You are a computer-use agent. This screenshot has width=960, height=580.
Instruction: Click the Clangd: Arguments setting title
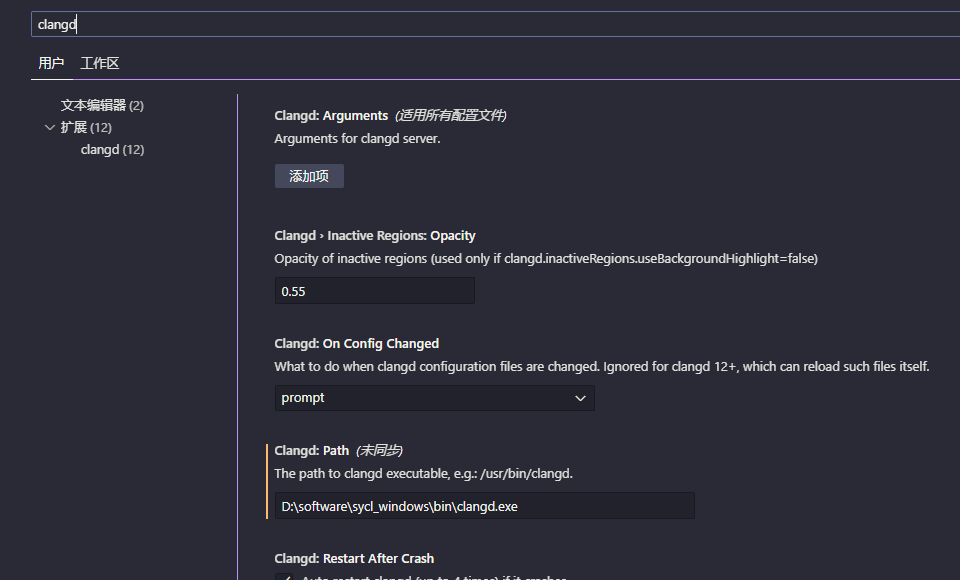(331, 116)
